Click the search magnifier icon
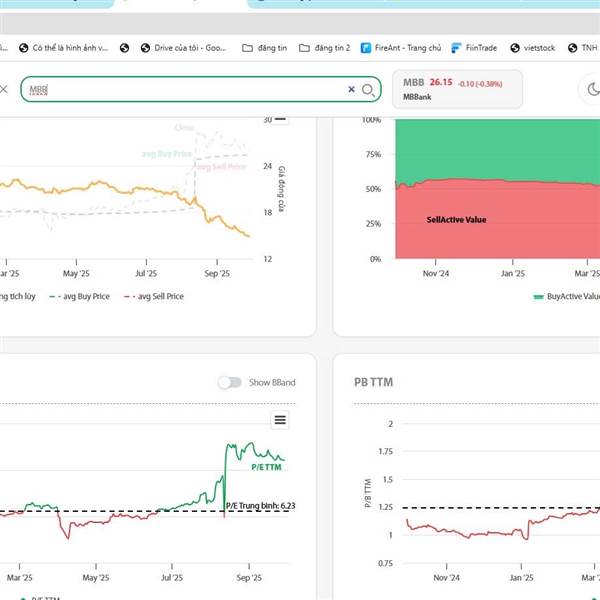This screenshot has width=600, height=600. point(368,90)
